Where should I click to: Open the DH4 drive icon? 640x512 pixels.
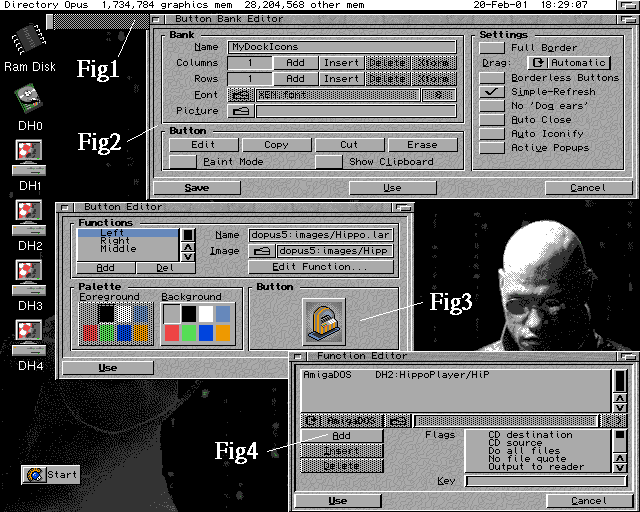click(29, 336)
